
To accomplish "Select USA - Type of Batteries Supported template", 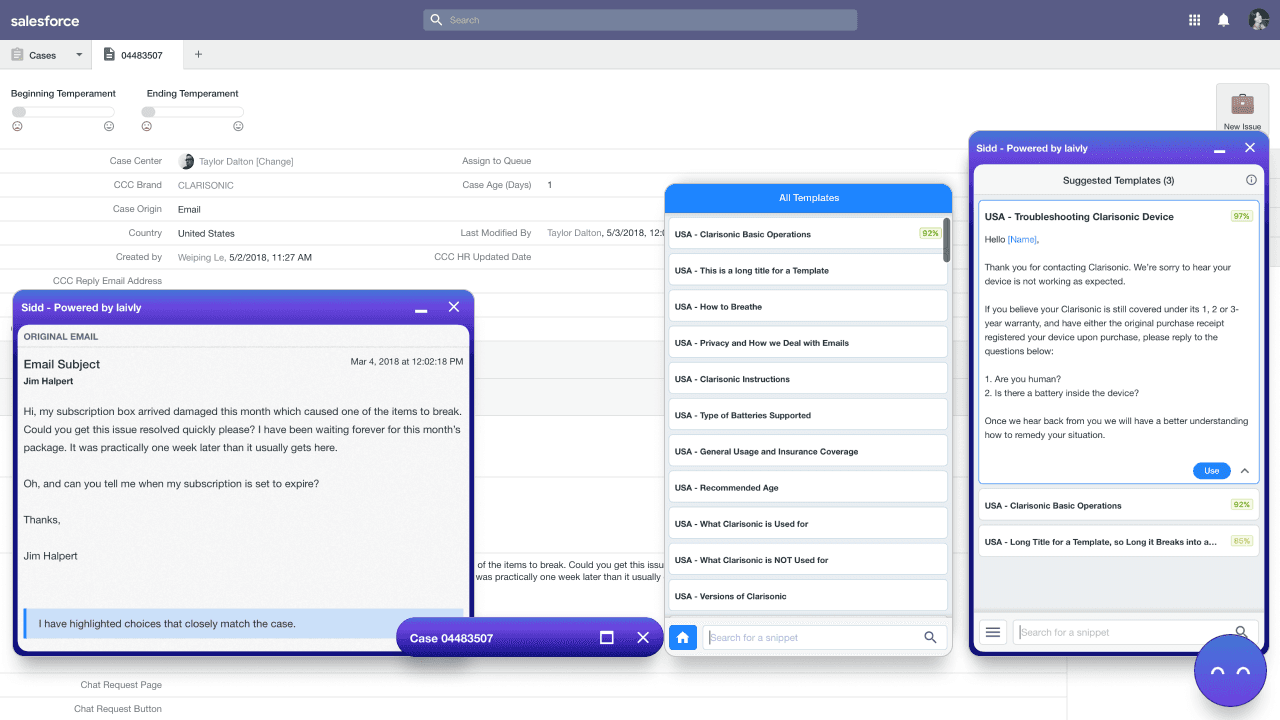I will coord(807,415).
